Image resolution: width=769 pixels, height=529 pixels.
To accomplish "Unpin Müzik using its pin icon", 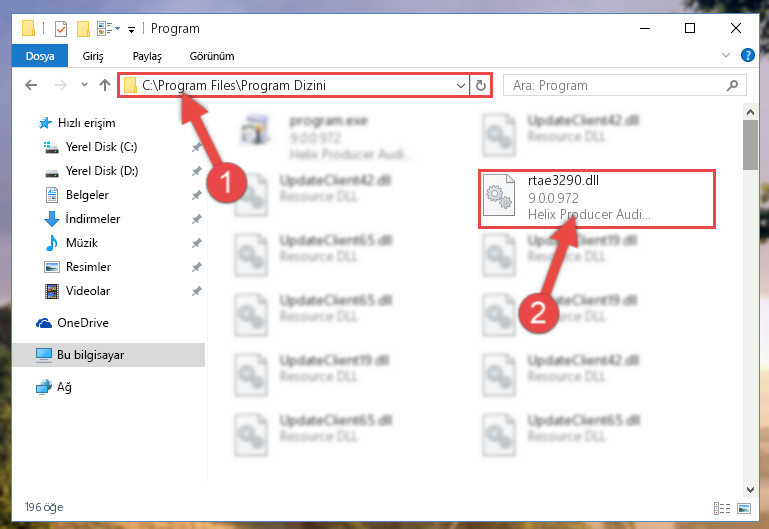I will coord(197,243).
